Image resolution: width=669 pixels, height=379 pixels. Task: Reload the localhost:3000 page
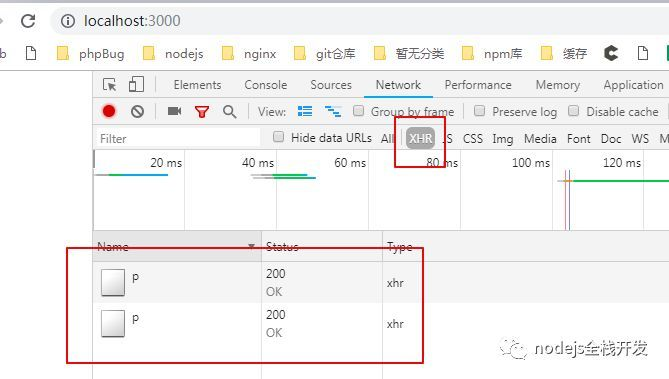[x=28, y=20]
